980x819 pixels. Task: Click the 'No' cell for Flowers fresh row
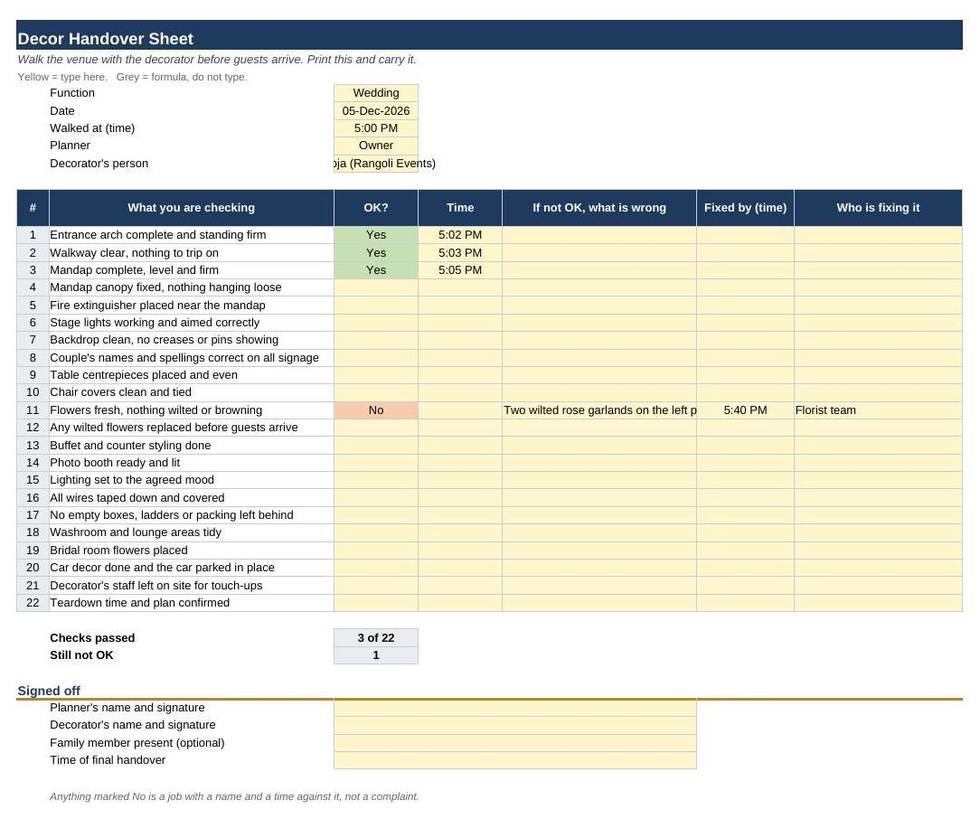pos(376,410)
